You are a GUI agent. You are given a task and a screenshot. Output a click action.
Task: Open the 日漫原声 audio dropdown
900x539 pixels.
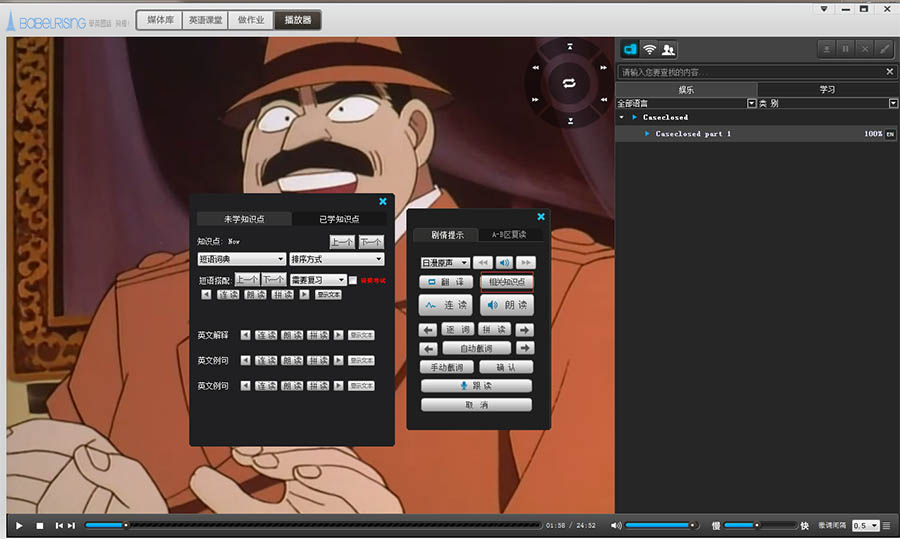pyautogui.click(x=445, y=262)
